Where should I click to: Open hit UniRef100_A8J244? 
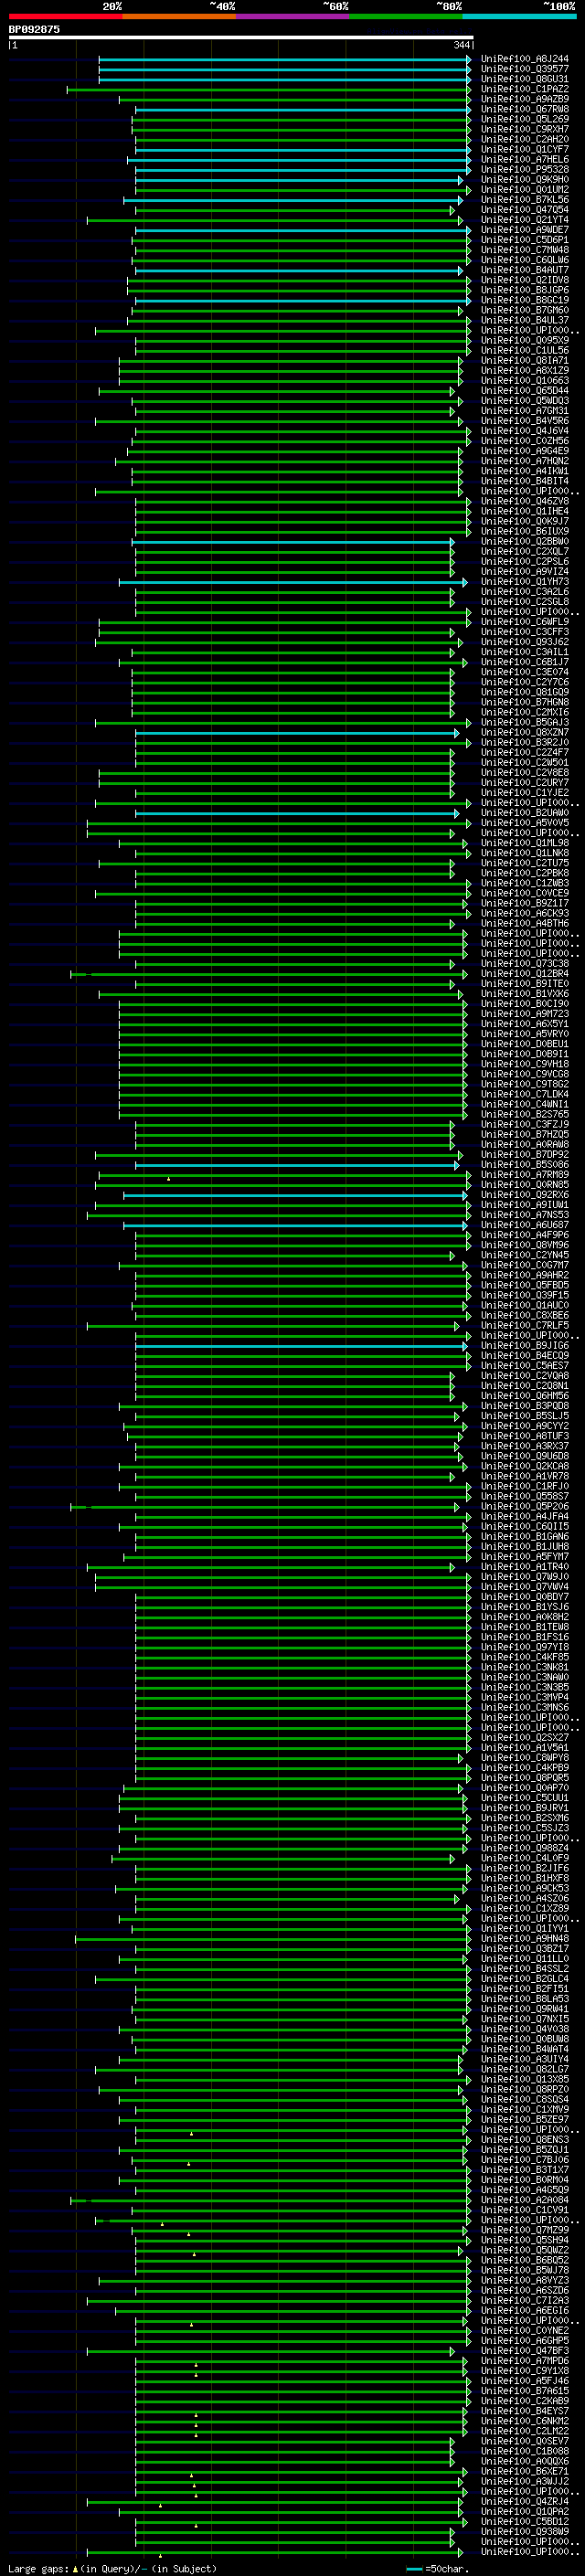[525, 59]
